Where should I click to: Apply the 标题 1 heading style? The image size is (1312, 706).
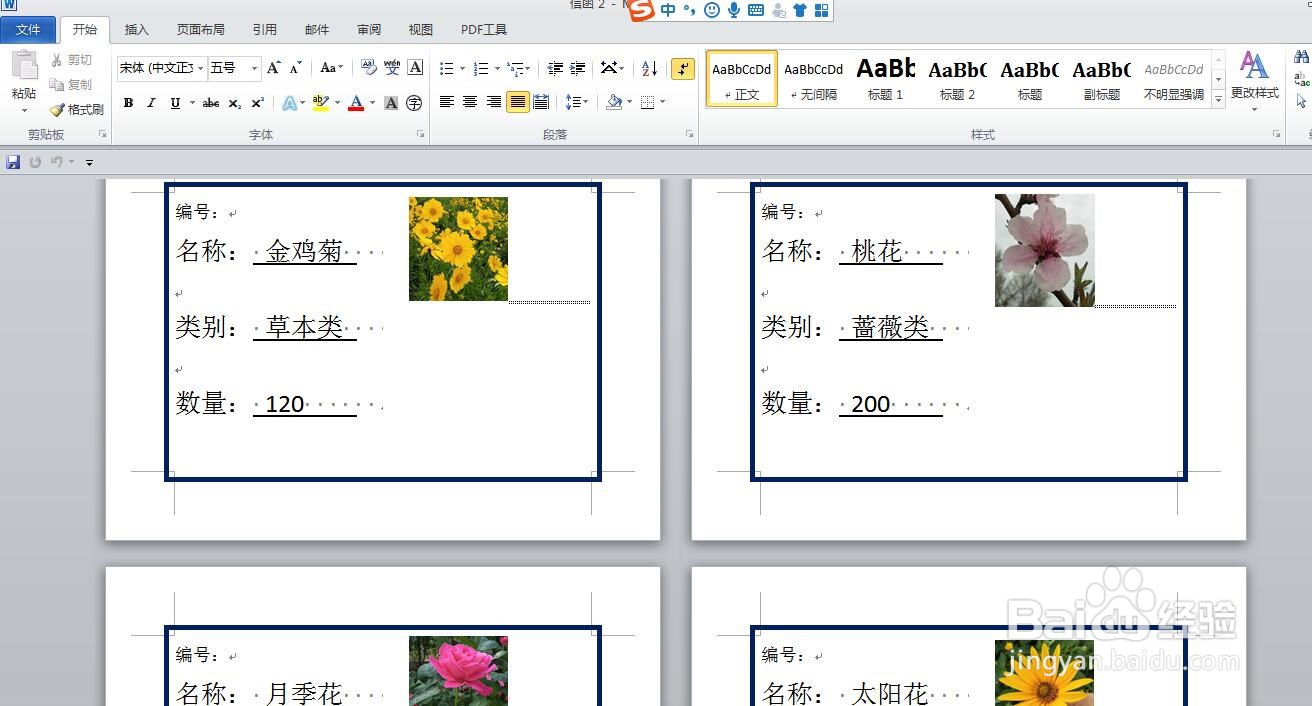pos(886,79)
